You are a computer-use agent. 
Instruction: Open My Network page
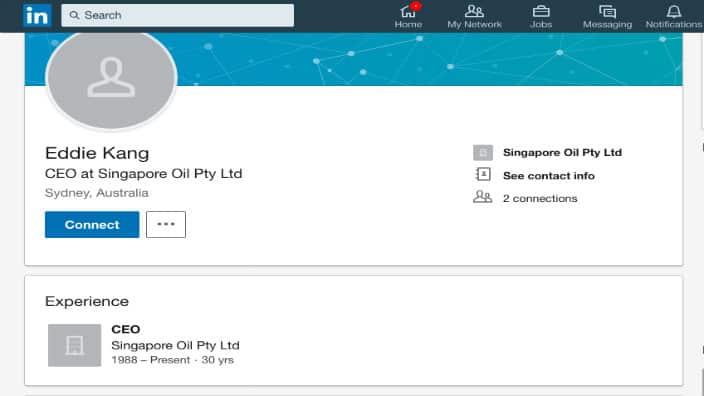(x=474, y=16)
